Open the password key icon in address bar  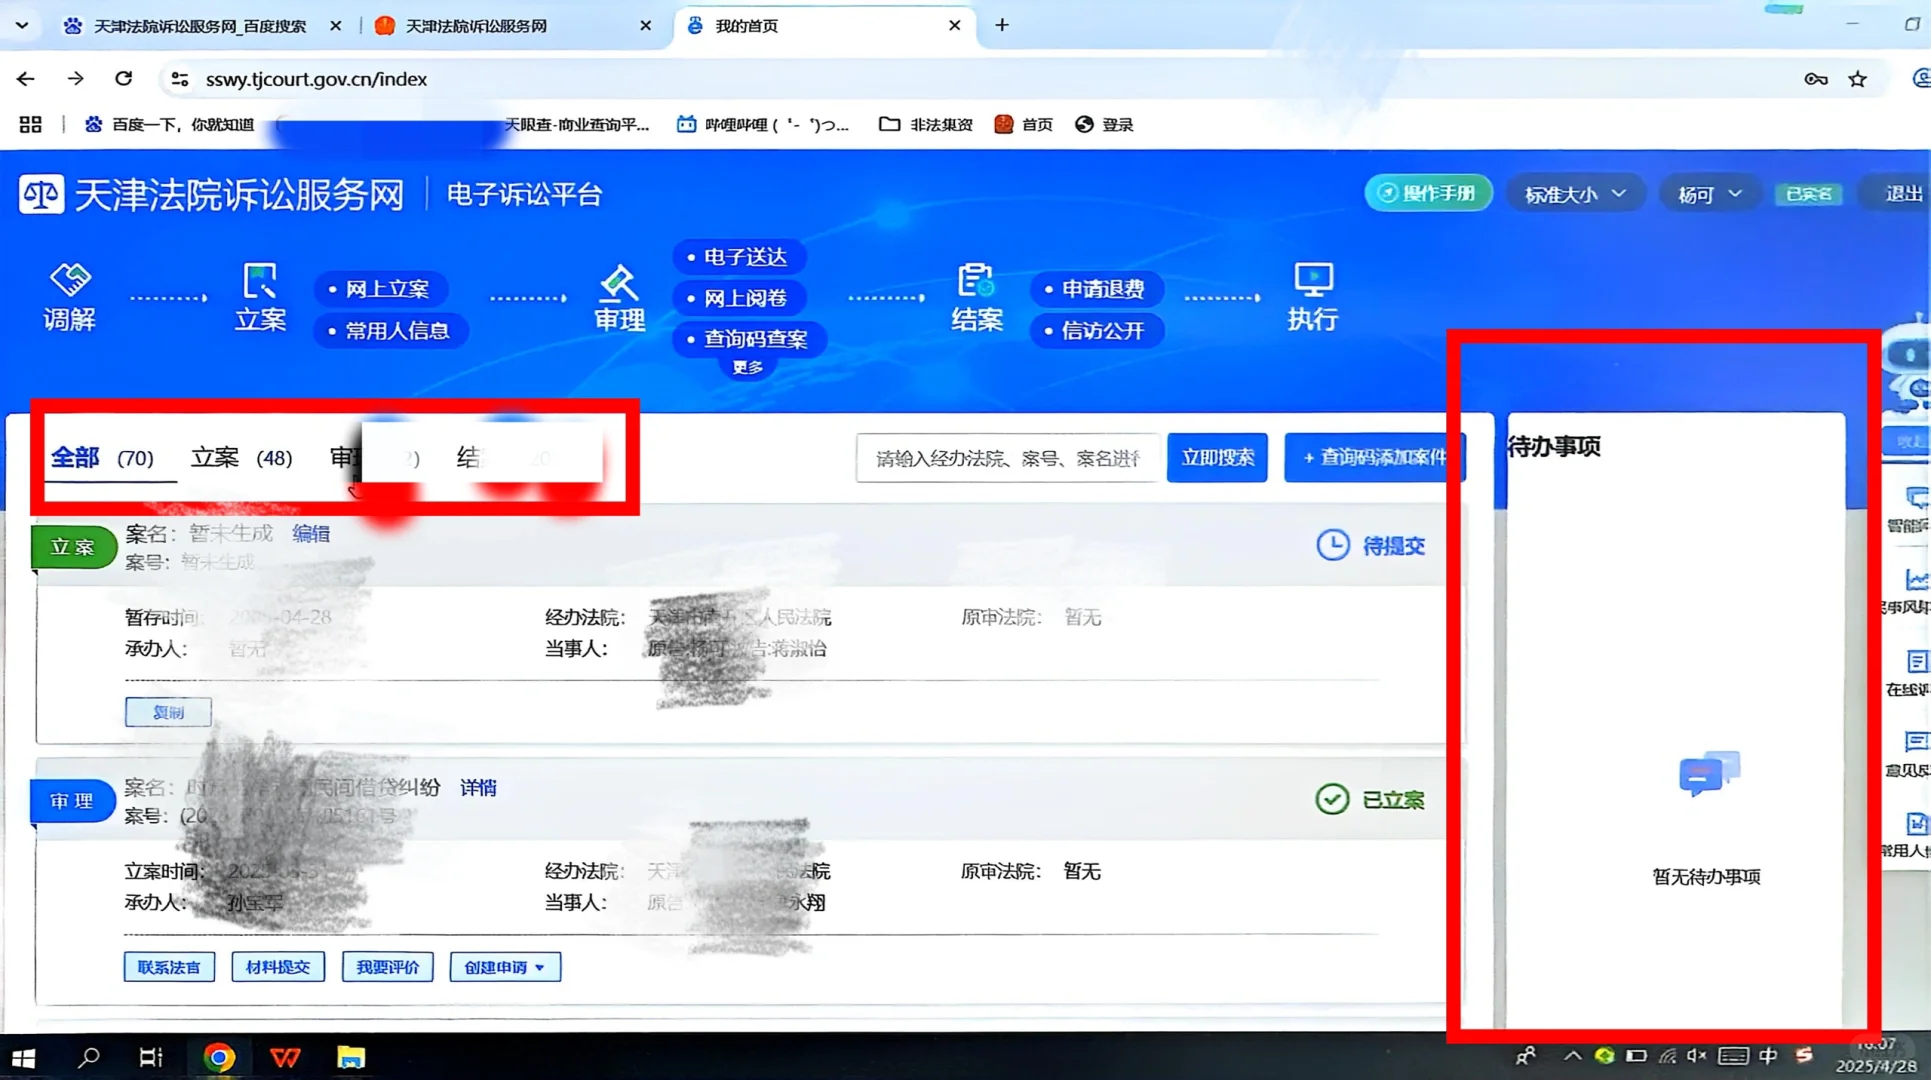pyautogui.click(x=1816, y=79)
